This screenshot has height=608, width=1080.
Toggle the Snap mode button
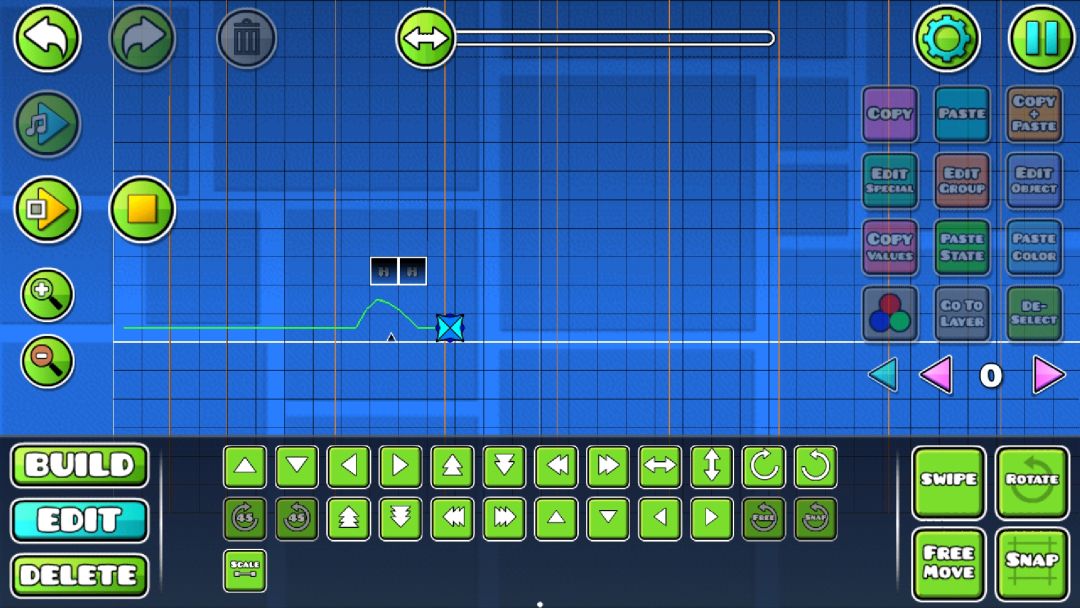coord(1032,565)
